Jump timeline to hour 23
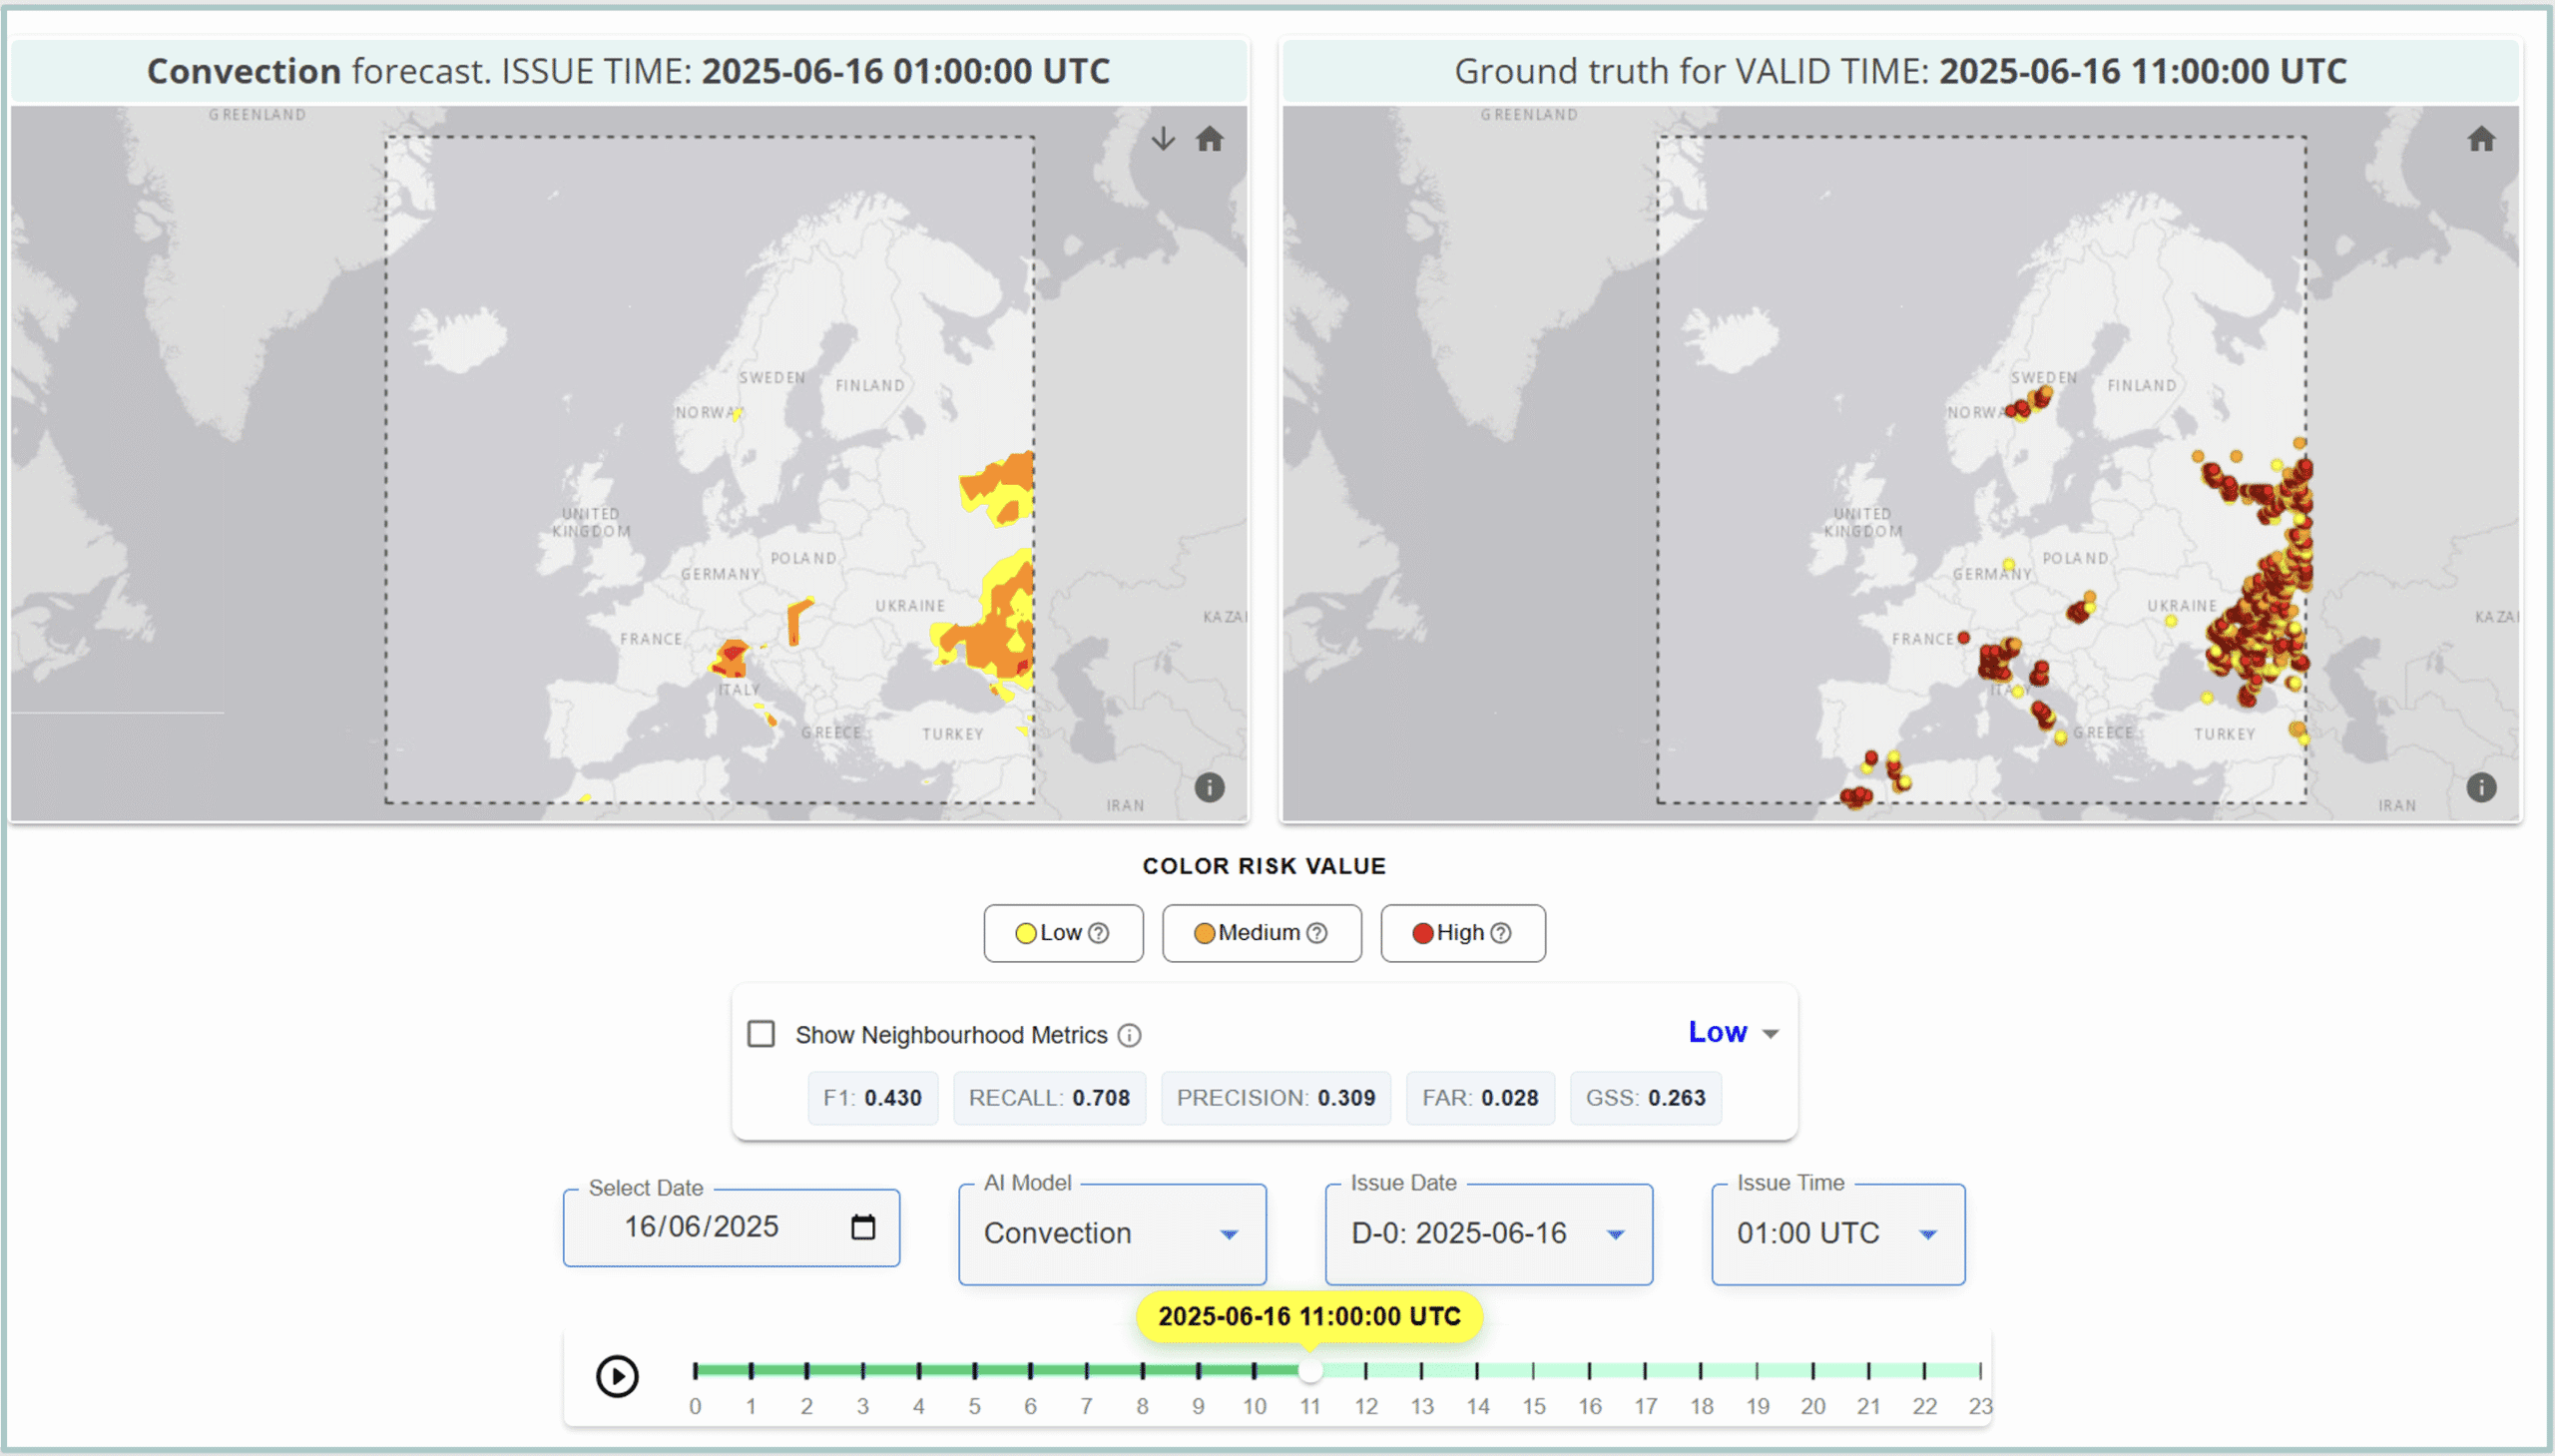Image resolution: width=2555 pixels, height=1456 pixels. [x=1980, y=1371]
